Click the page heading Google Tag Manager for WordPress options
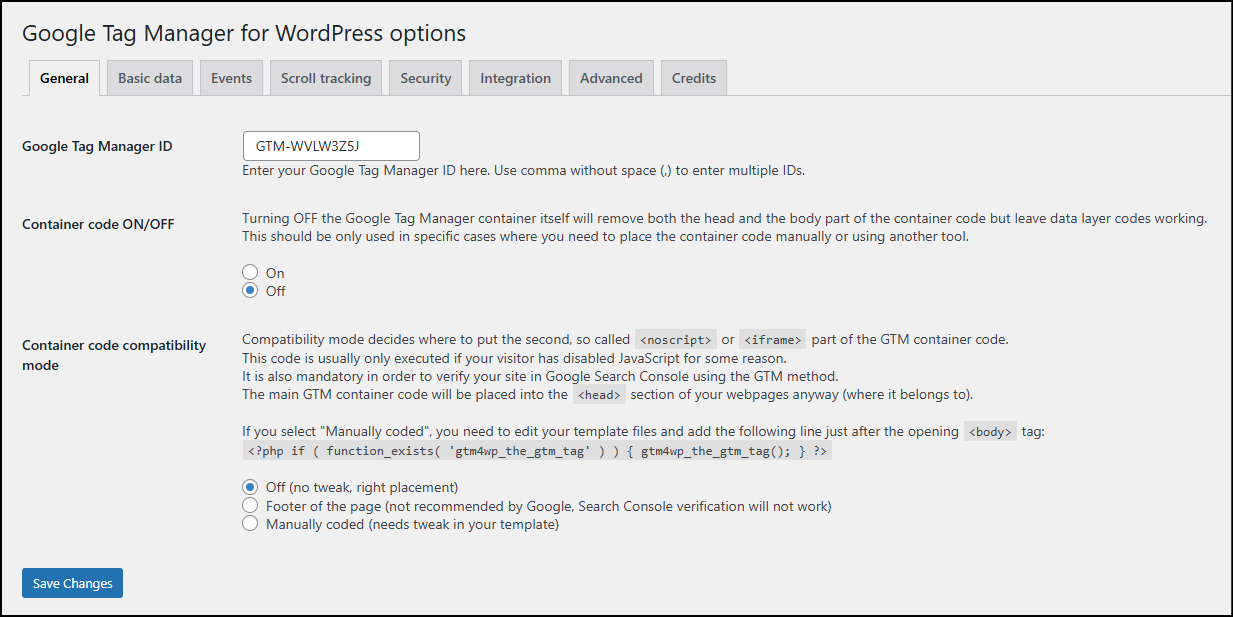Screen dimensions: 1233x617 click(x=244, y=33)
